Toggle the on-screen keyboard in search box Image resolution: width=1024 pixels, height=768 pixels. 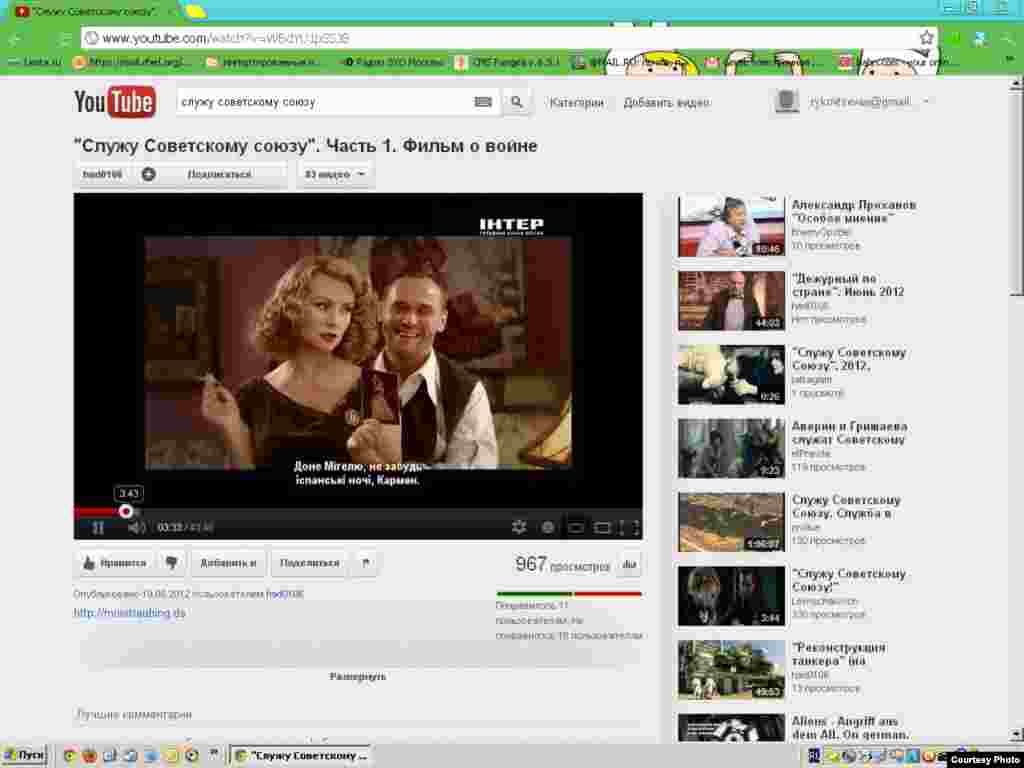(x=483, y=102)
